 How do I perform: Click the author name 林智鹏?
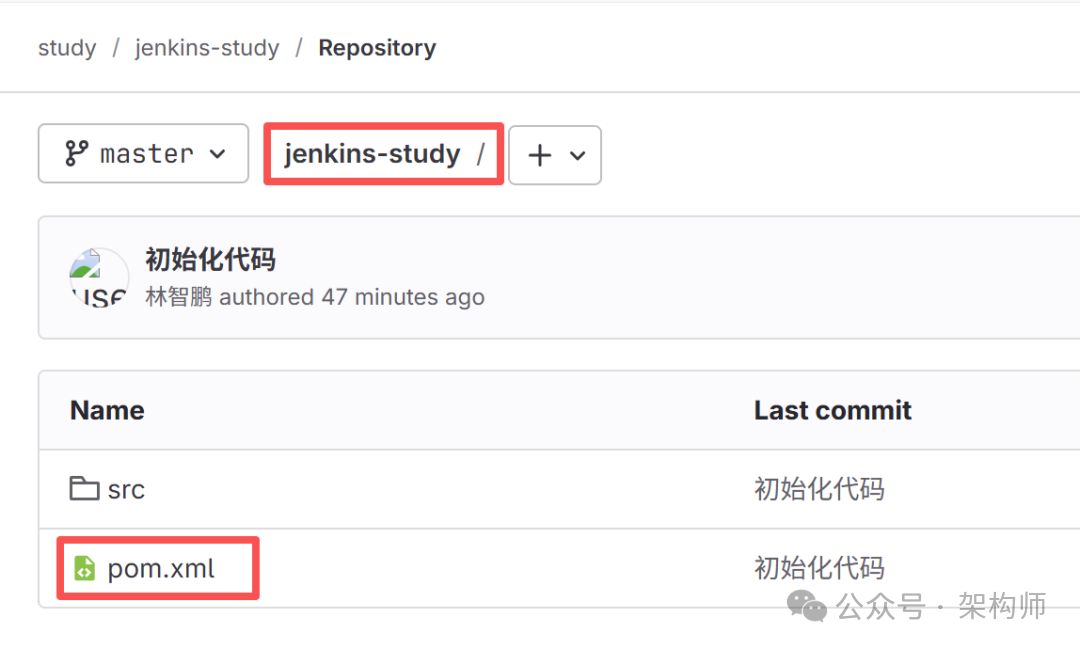(179, 297)
